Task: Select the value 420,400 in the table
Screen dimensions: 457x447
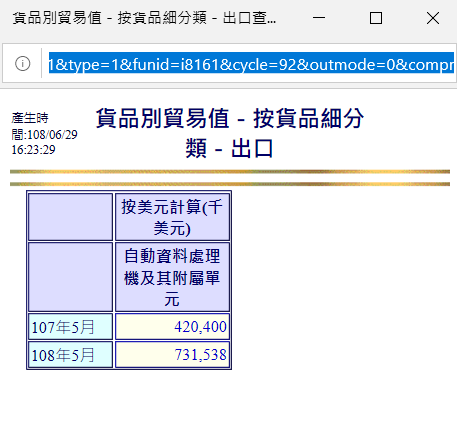Action: (x=200, y=327)
